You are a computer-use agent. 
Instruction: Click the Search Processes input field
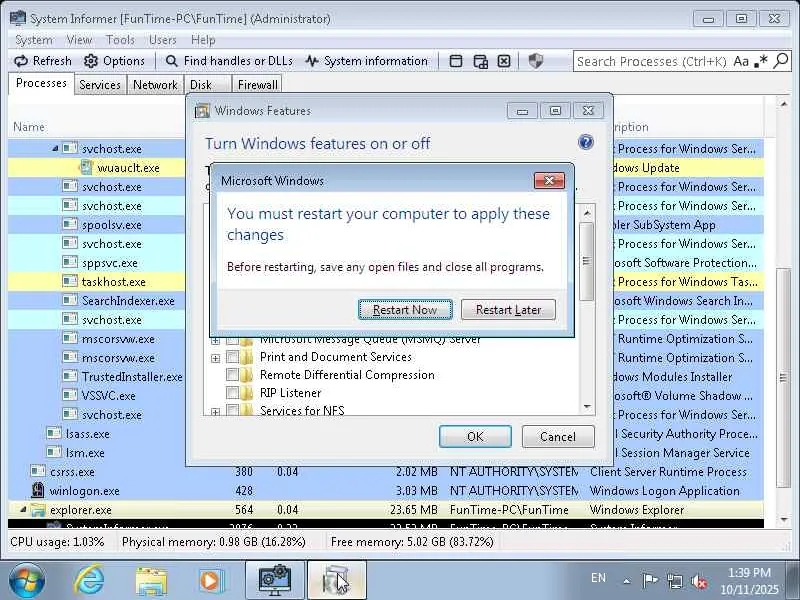point(652,61)
